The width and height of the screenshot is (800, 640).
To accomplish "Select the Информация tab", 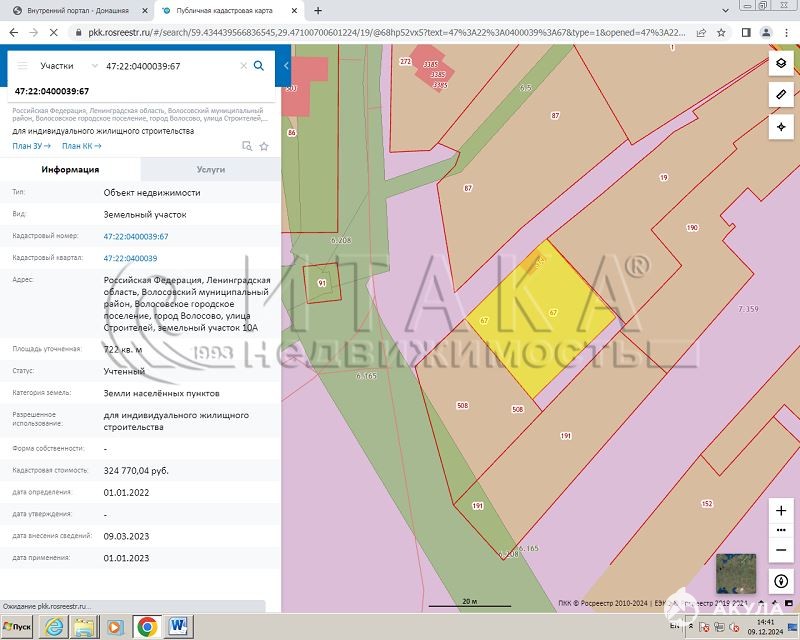I will coord(70,170).
